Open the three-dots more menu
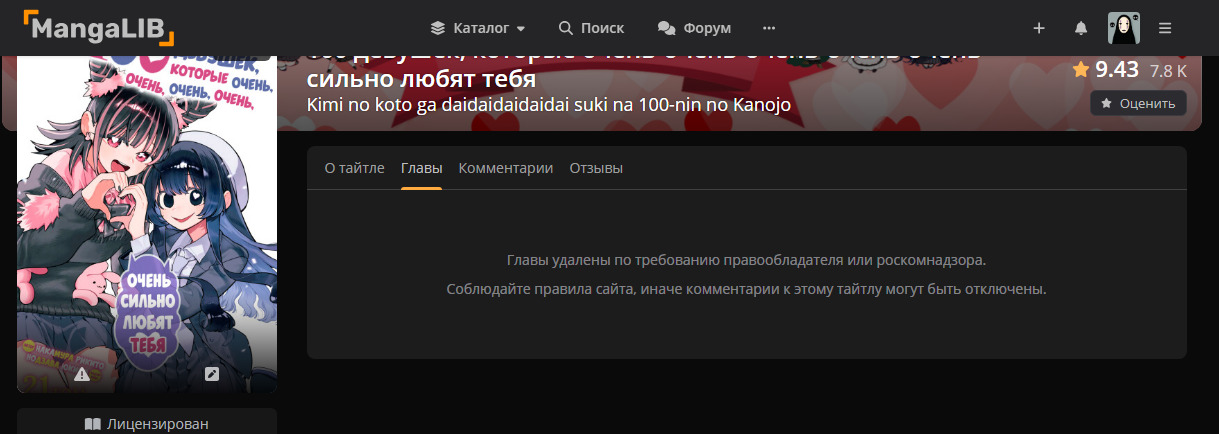 pyautogui.click(x=768, y=28)
